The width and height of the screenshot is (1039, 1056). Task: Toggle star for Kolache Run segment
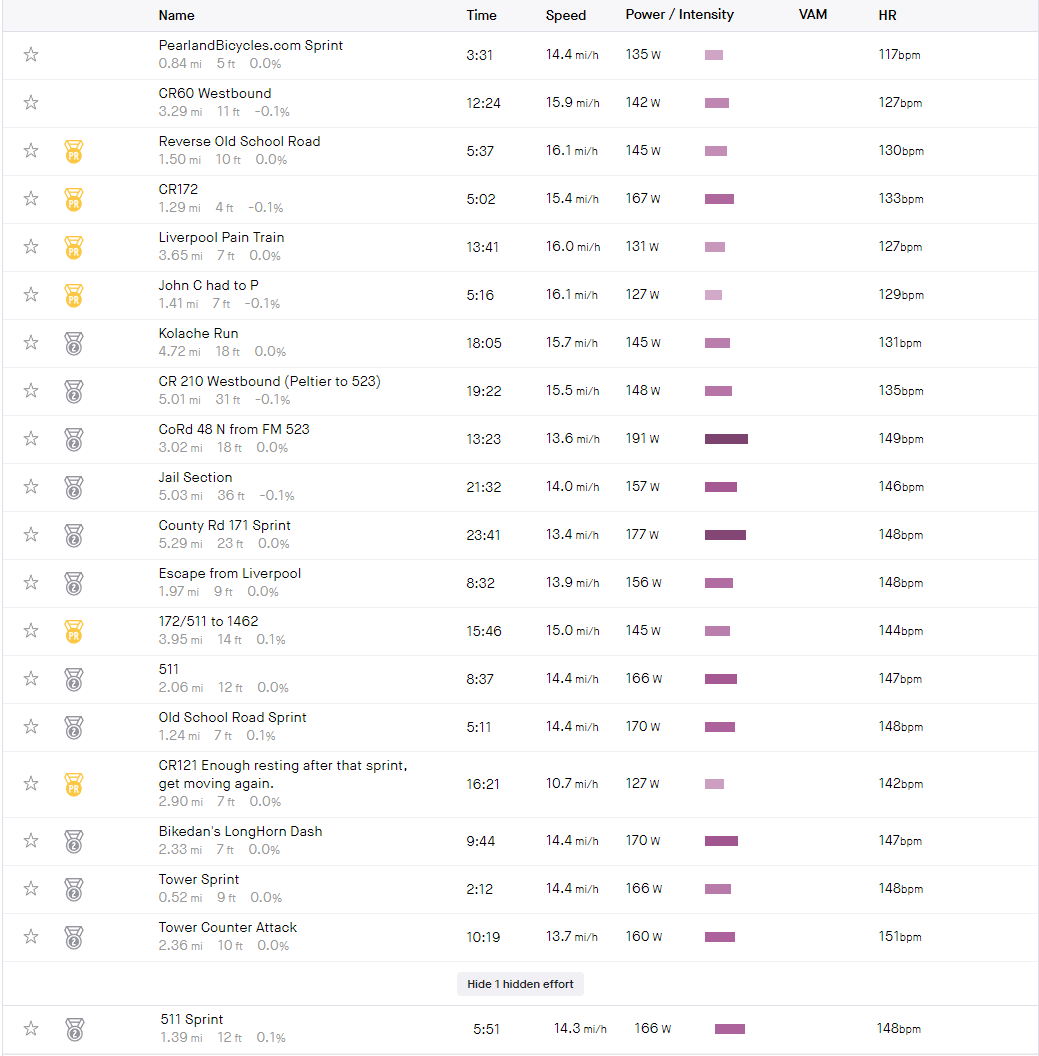pos(31,343)
